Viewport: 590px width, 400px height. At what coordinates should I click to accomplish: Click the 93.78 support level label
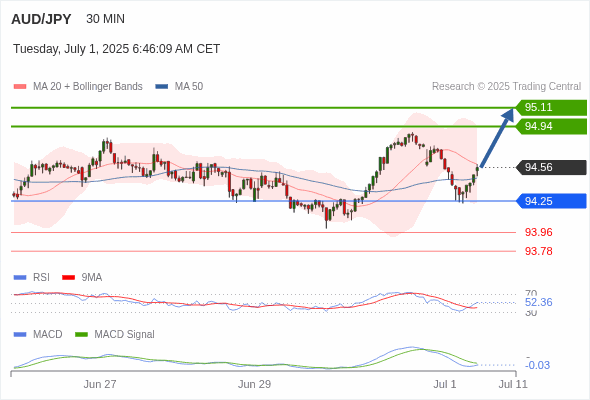tap(539, 251)
